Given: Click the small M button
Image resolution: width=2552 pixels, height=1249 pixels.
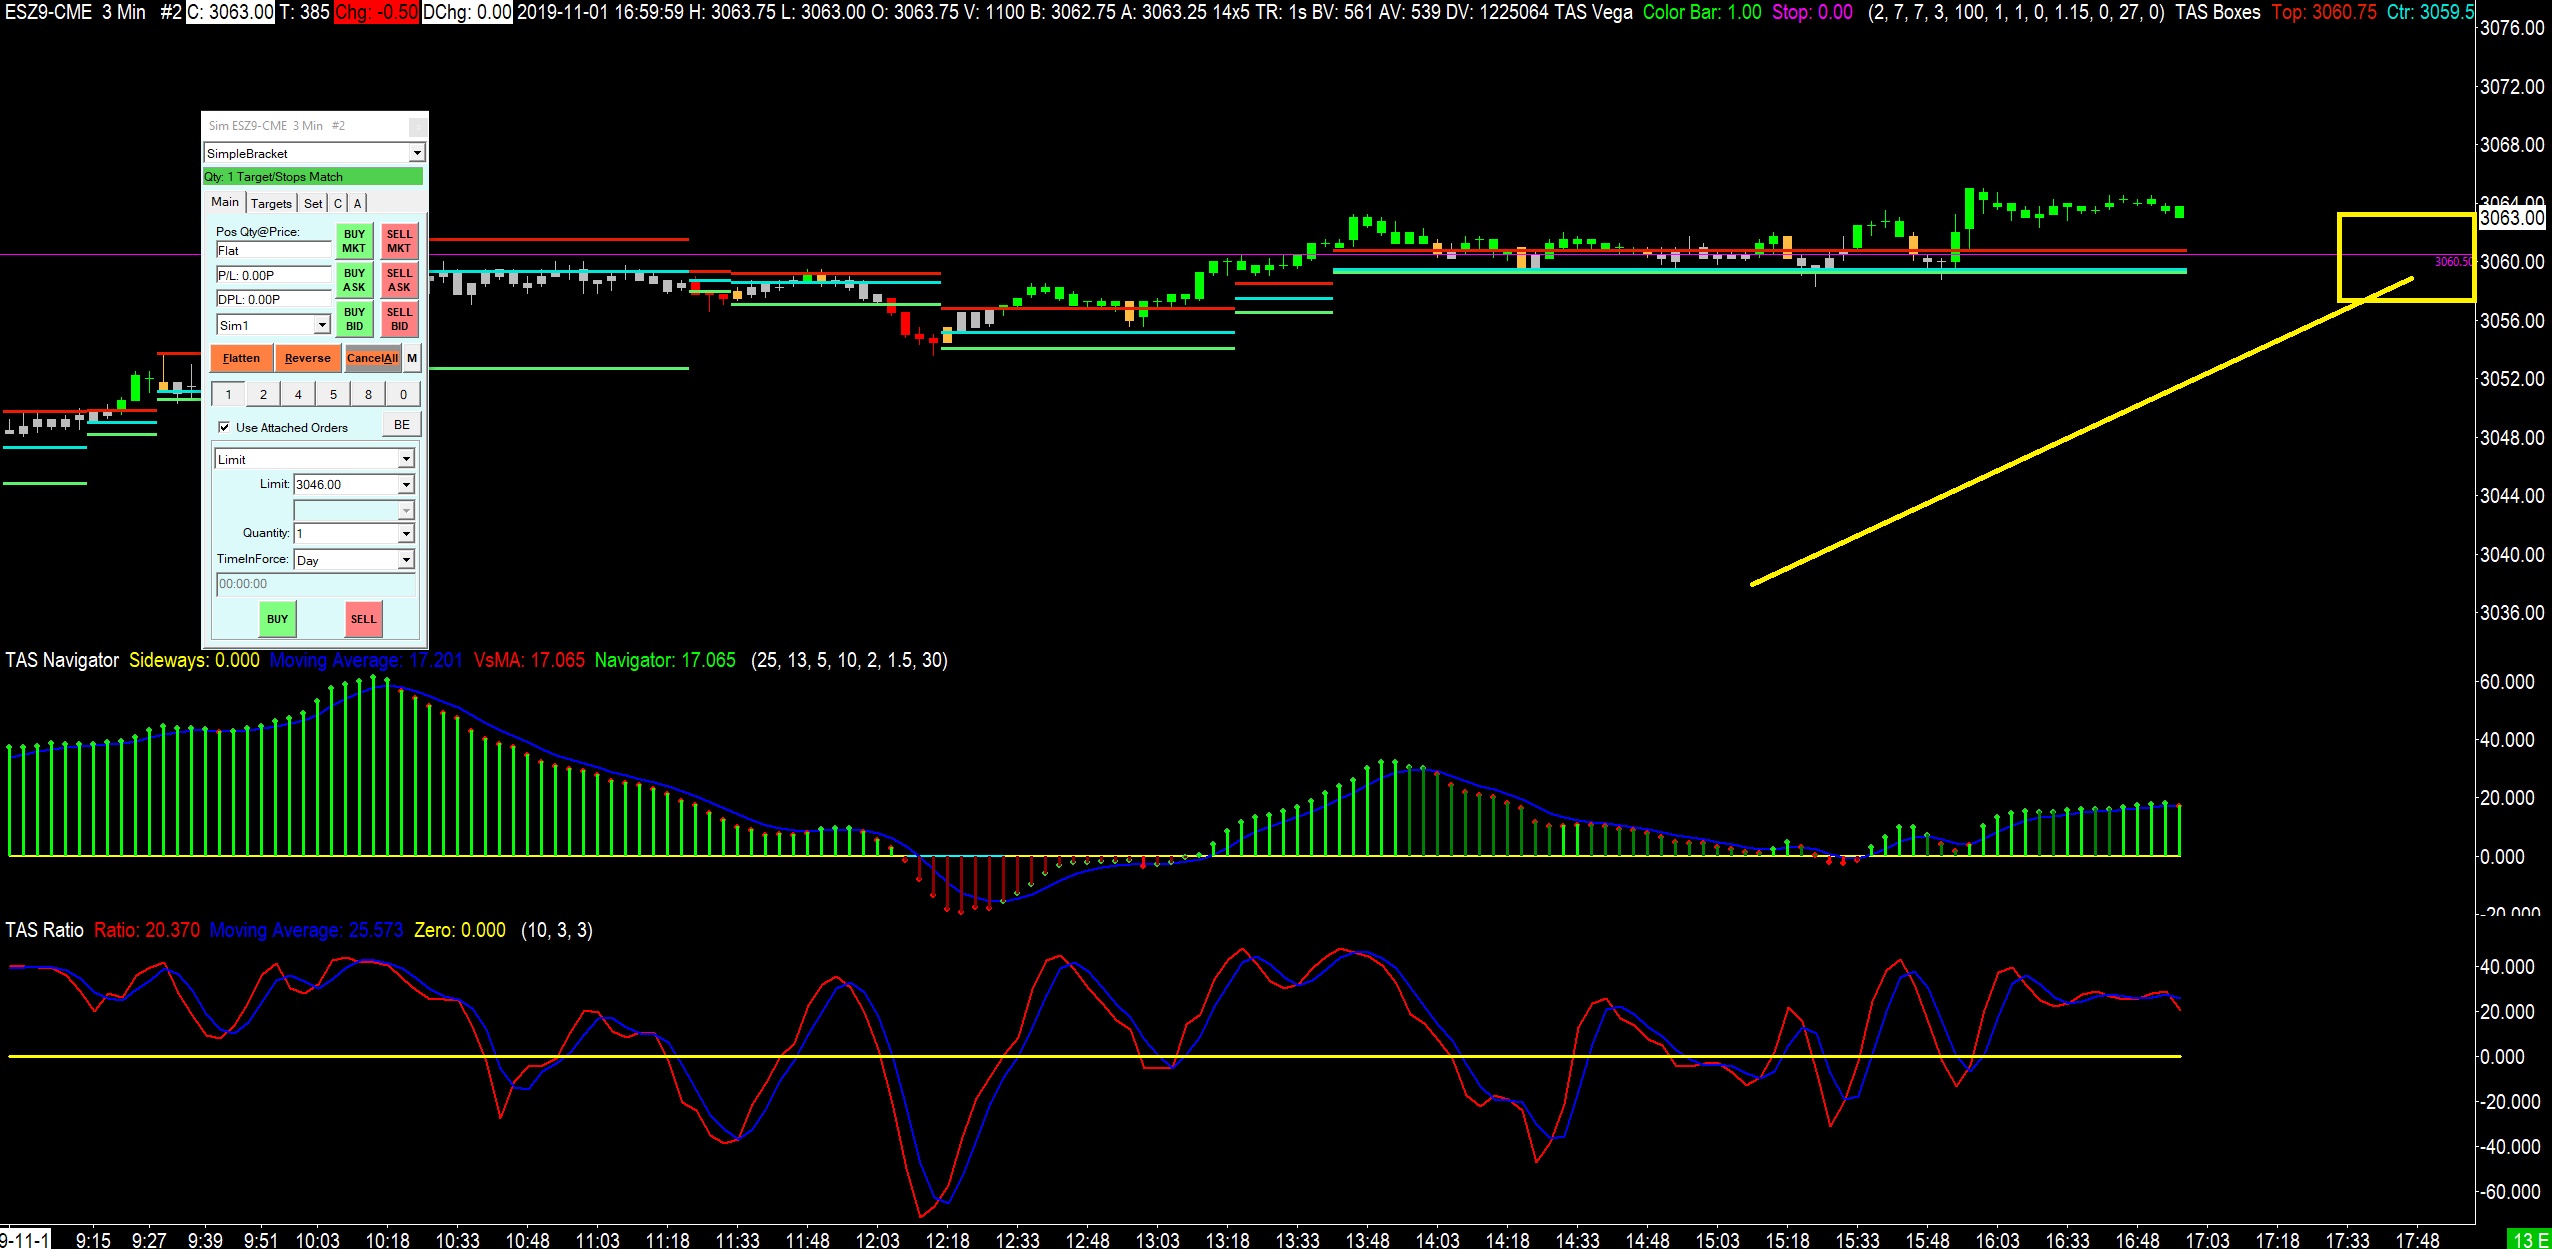Looking at the screenshot, I should pyautogui.click(x=412, y=358).
